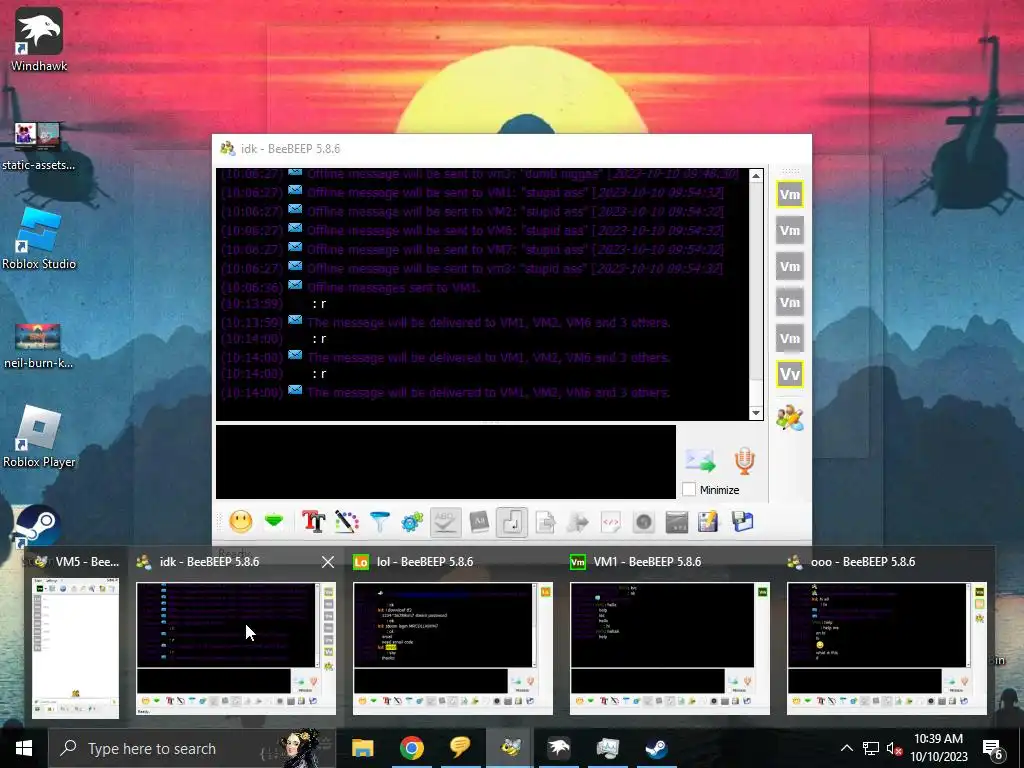Viewport: 1024px width, 768px height.
Task: Enable the Minimize checkbox
Action: point(689,489)
